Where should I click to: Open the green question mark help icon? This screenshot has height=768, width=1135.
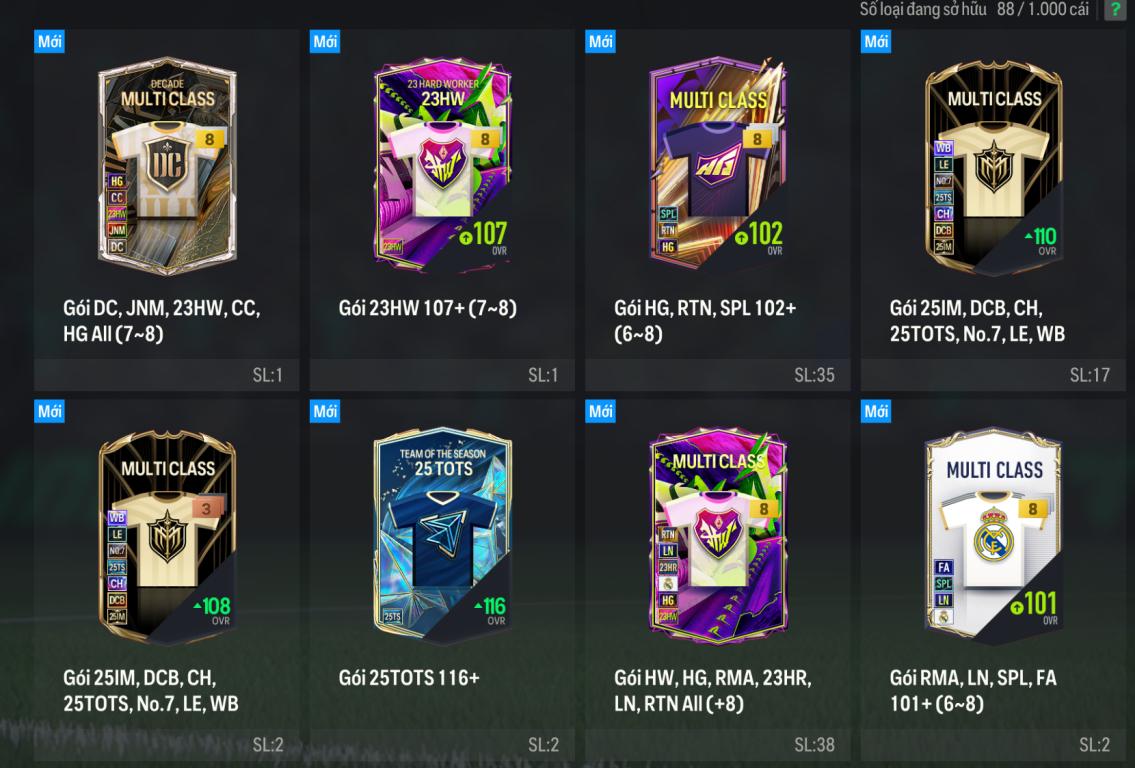click(x=1115, y=9)
